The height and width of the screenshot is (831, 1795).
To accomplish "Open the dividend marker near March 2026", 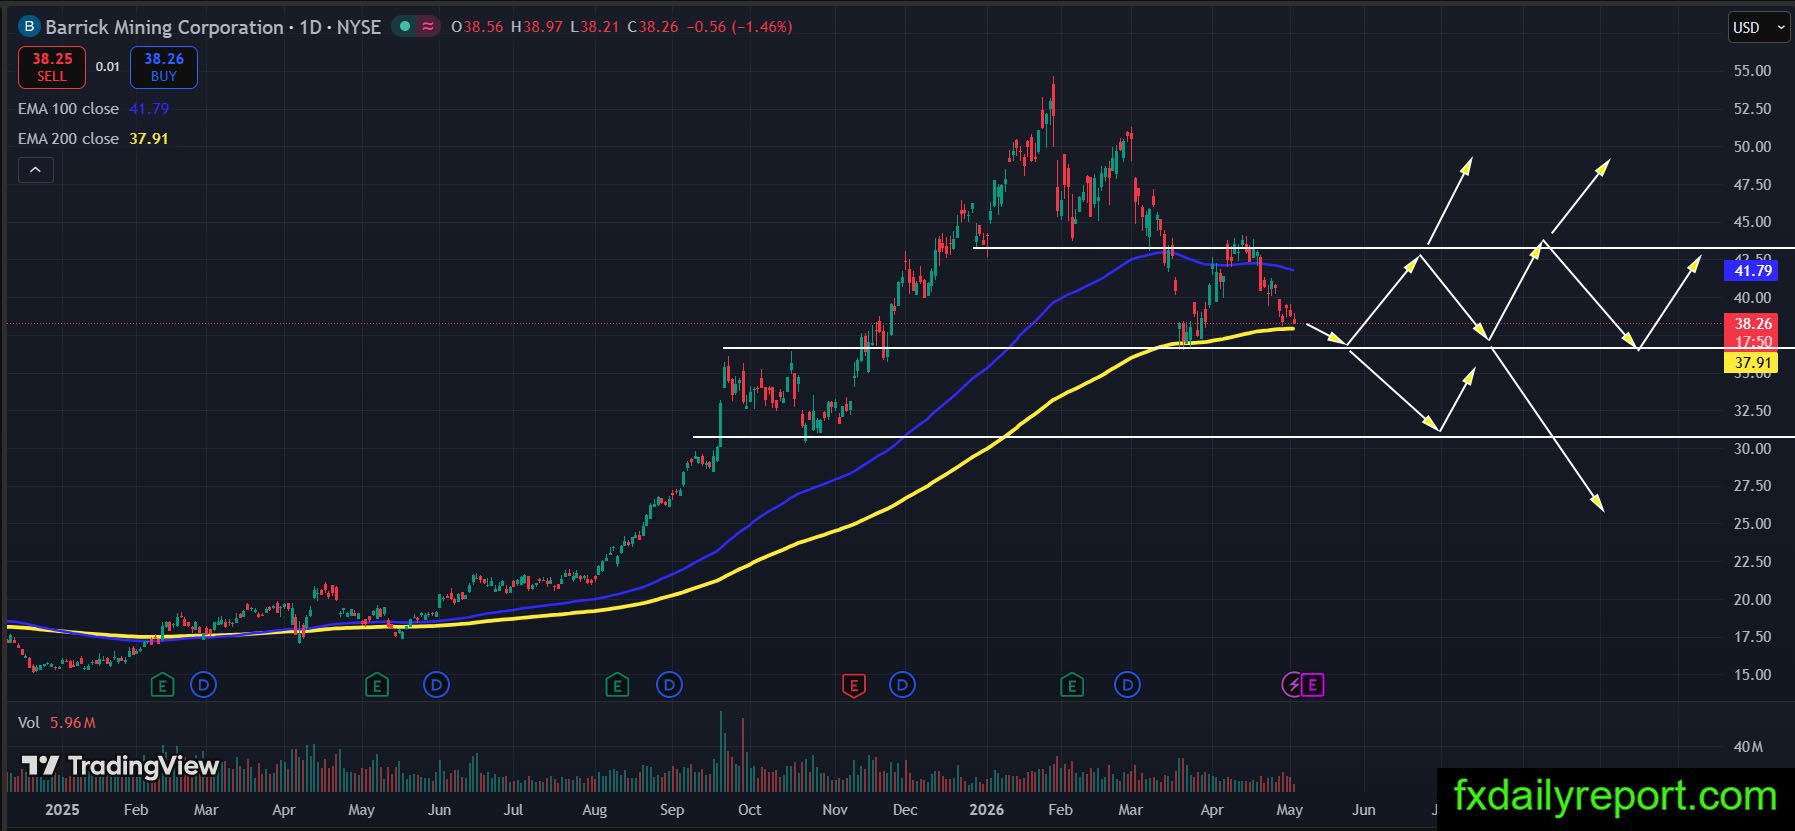I will tap(1127, 685).
